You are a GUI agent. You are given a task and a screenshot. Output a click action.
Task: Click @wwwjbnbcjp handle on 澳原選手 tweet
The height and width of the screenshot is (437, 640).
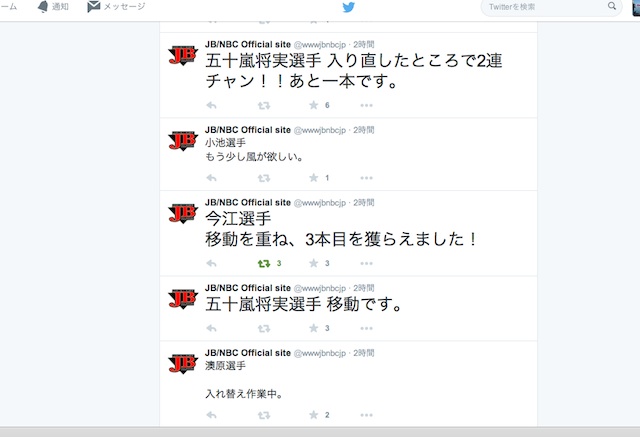pos(320,353)
